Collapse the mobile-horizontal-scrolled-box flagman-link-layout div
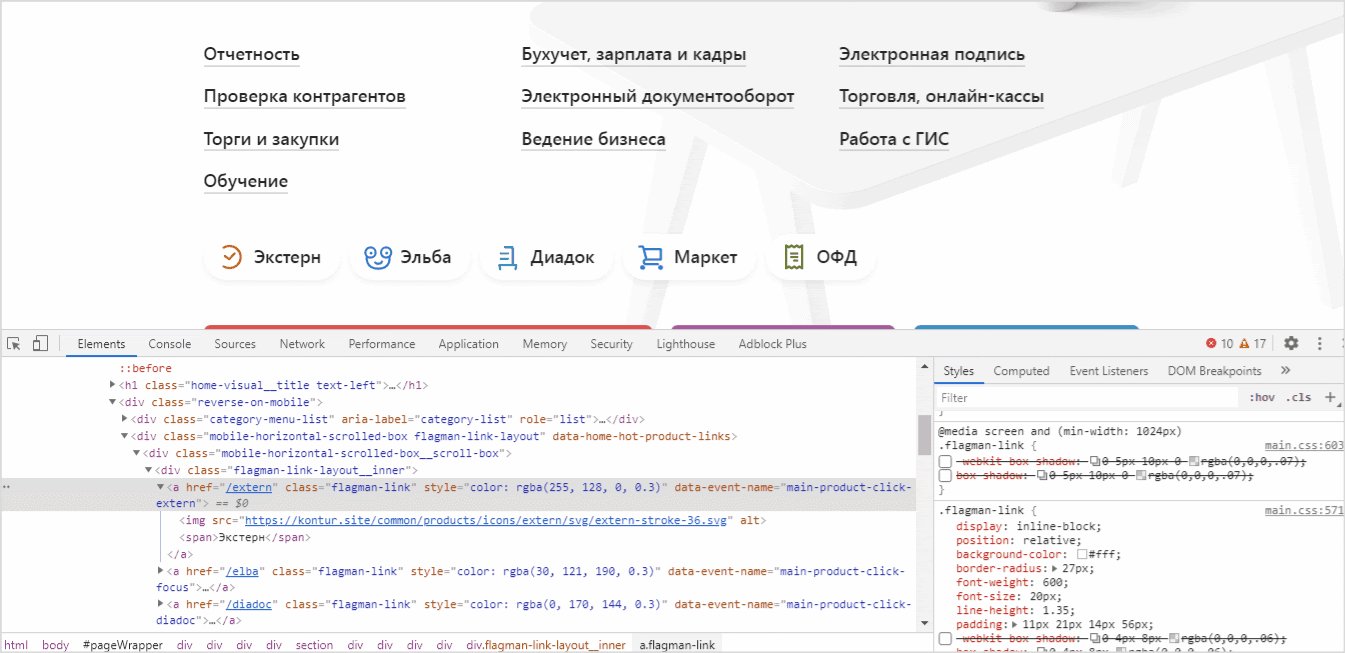 [125, 436]
